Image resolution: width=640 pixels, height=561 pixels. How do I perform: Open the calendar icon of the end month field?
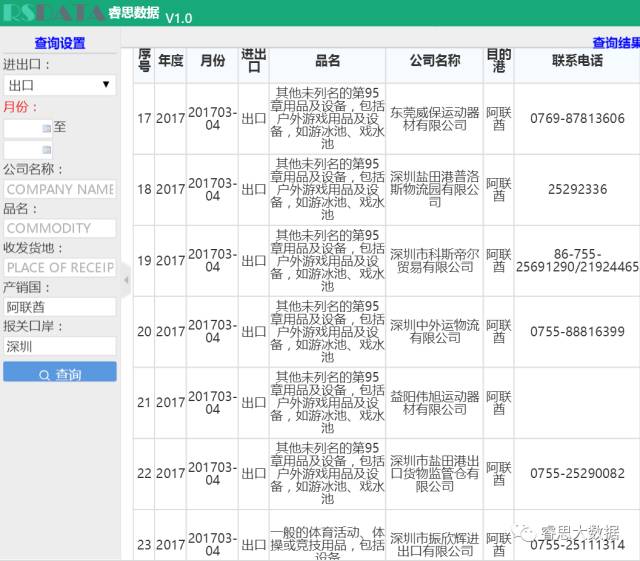pyautogui.click(x=47, y=150)
